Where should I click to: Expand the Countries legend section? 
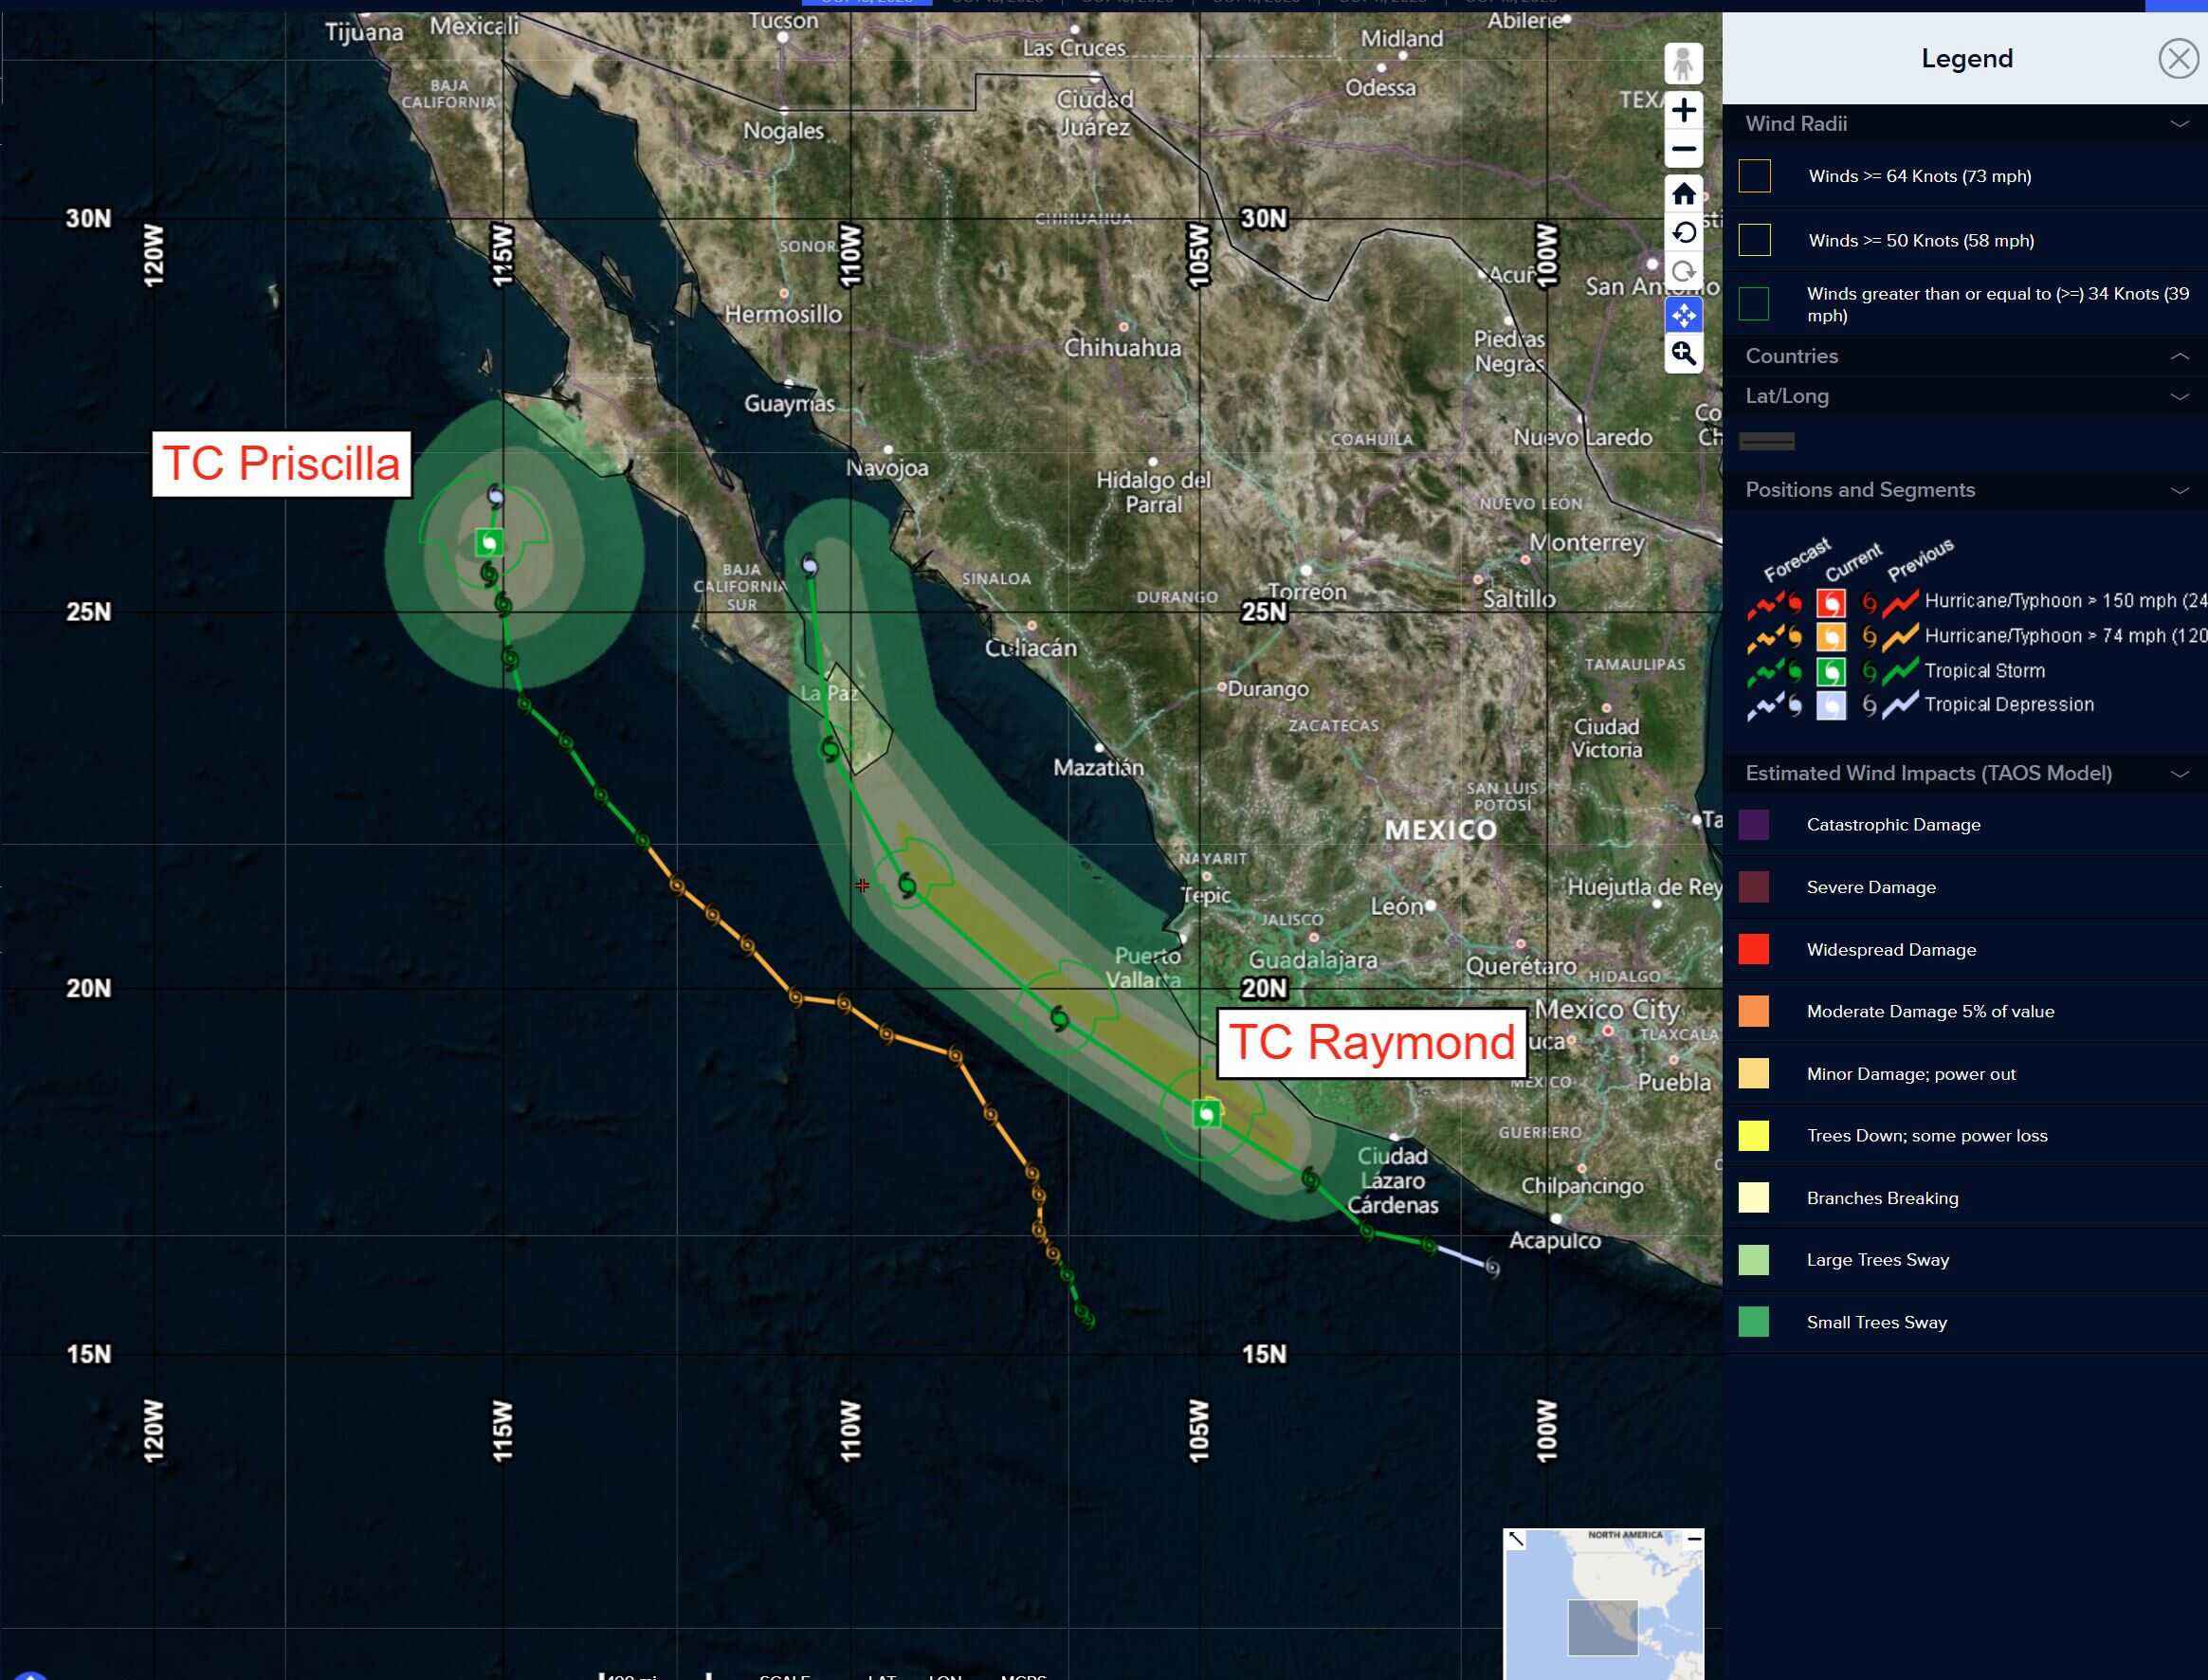pyautogui.click(x=2179, y=356)
